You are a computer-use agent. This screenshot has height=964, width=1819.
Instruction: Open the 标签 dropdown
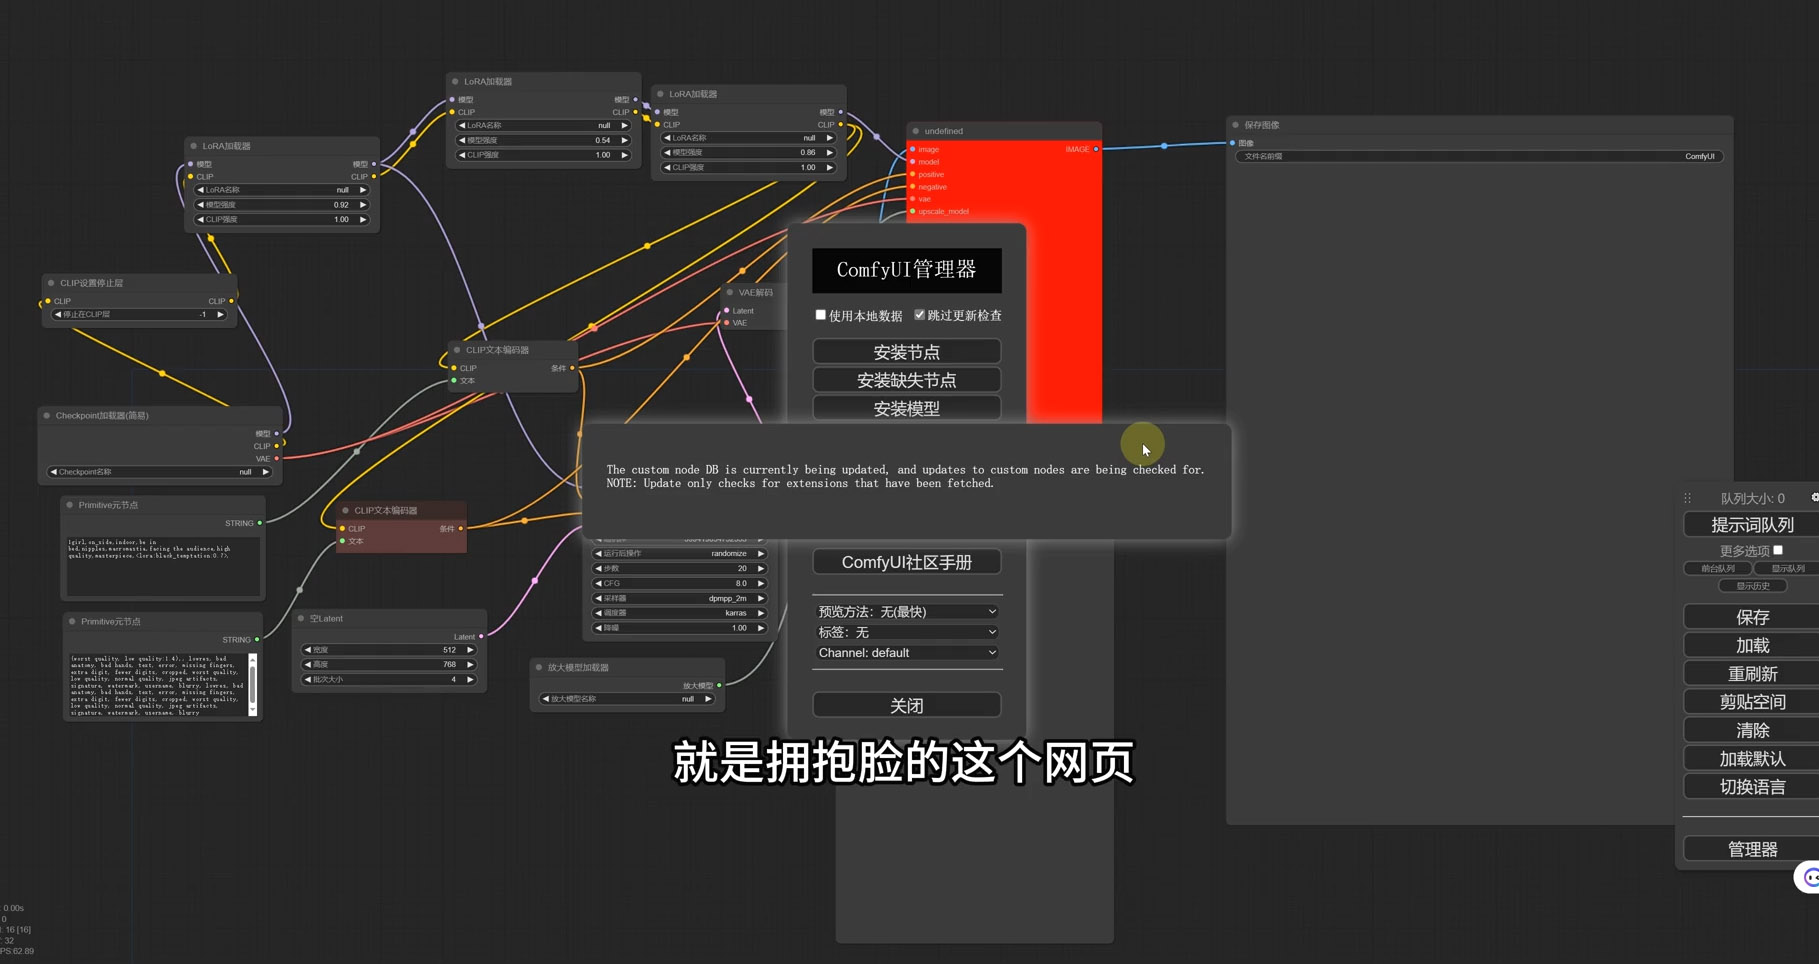[x=907, y=632]
